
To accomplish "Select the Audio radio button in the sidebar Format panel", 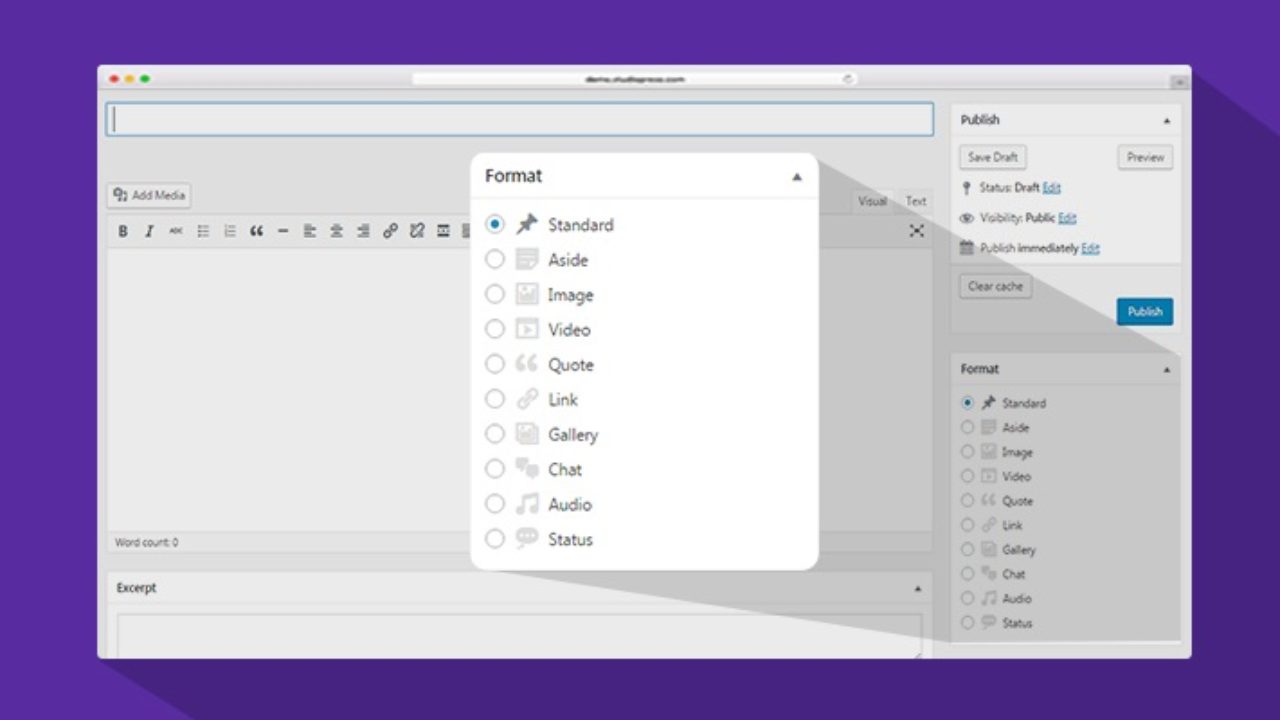I will pos(967,598).
